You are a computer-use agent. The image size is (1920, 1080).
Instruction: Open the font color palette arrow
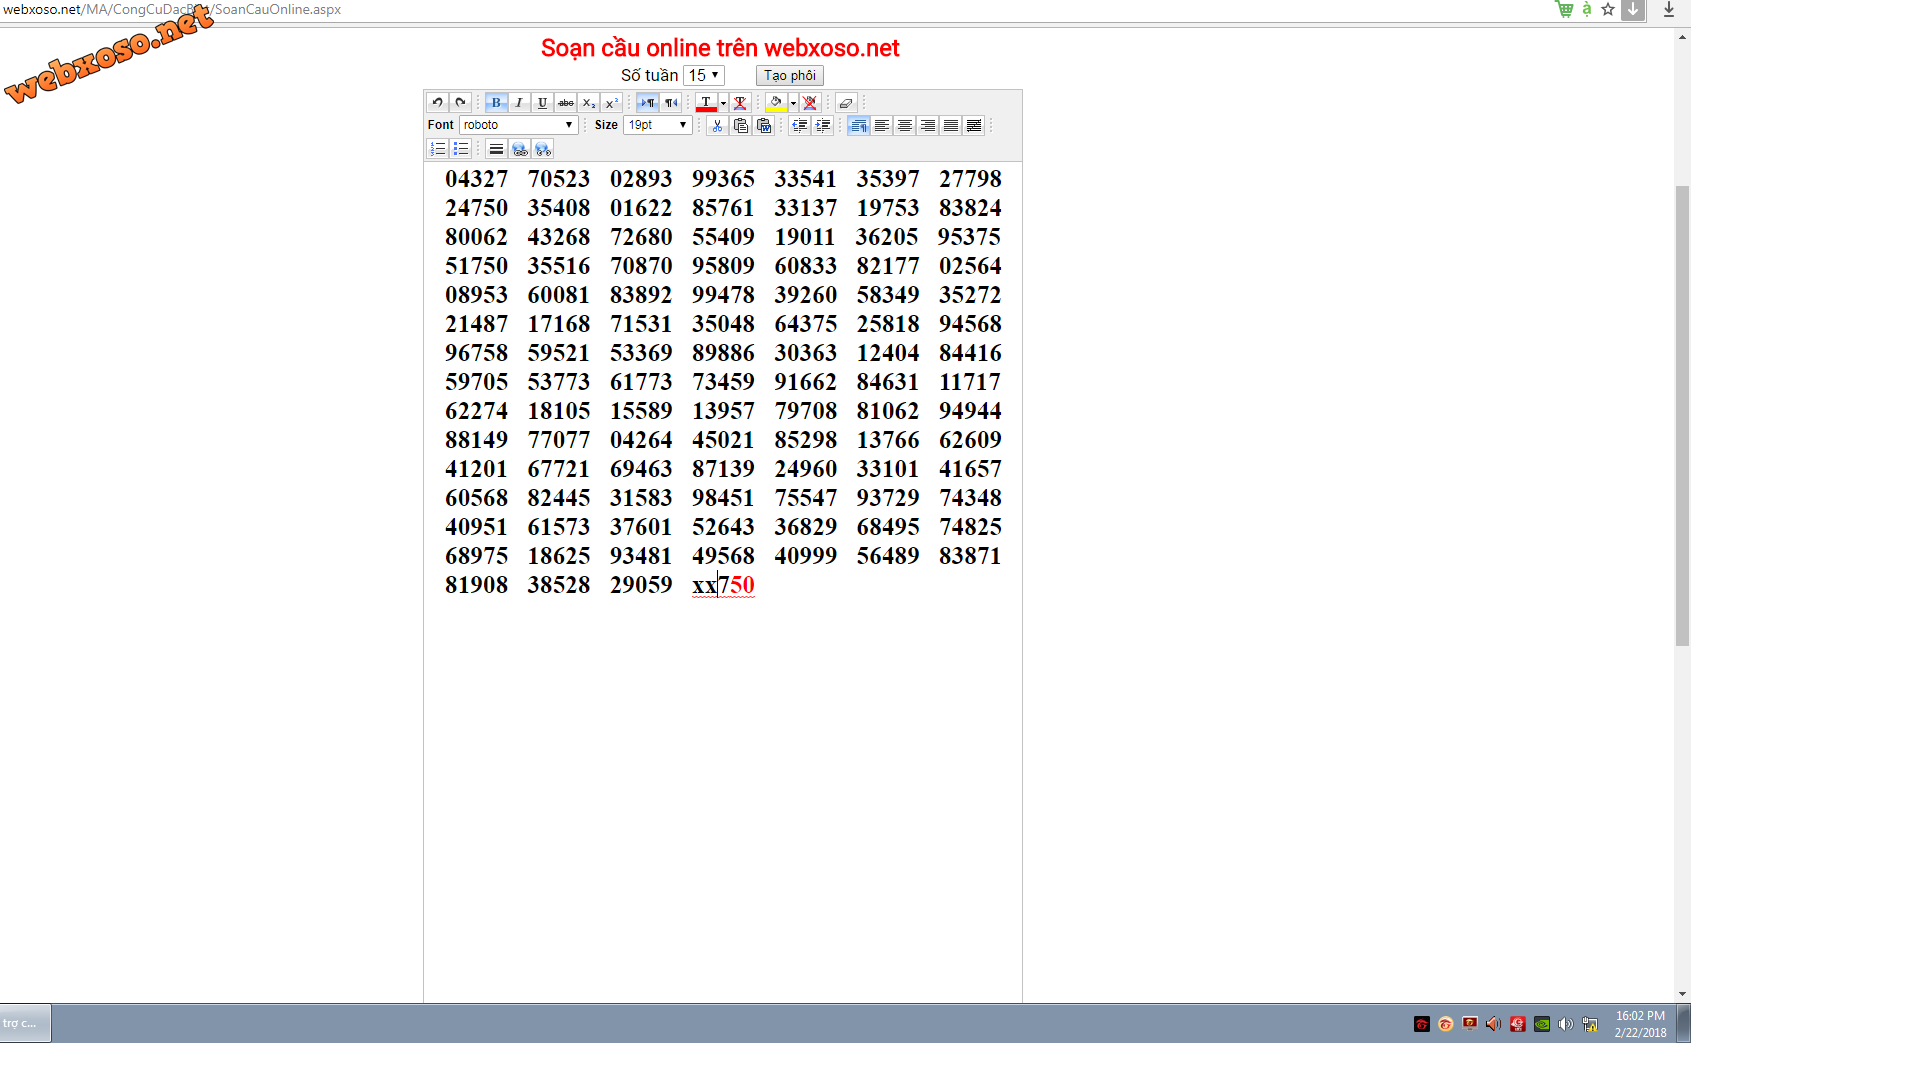pyautogui.click(x=723, y=103)
